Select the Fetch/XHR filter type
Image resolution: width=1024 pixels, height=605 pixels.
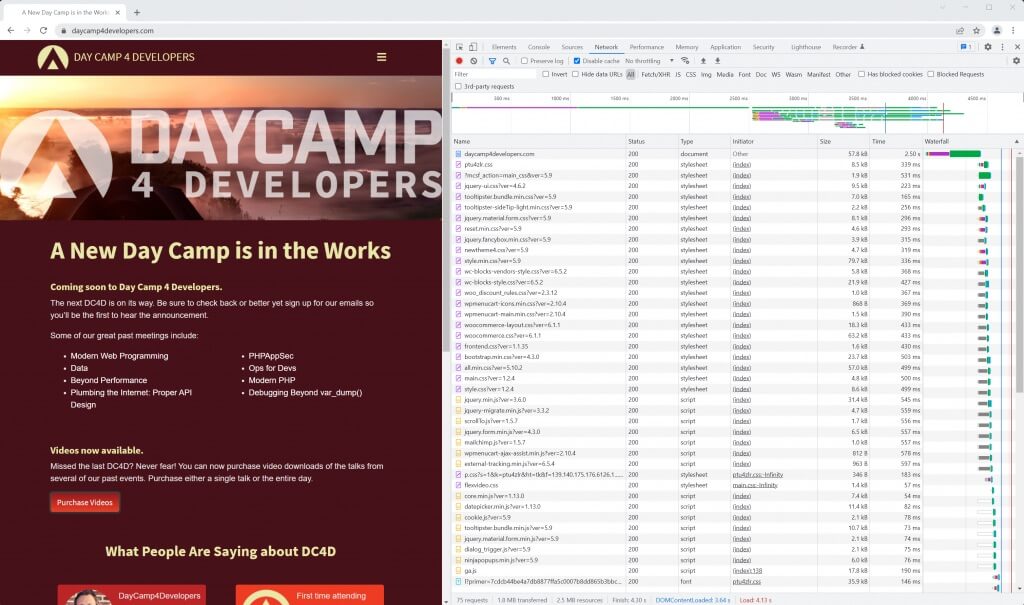pos(655,74)
